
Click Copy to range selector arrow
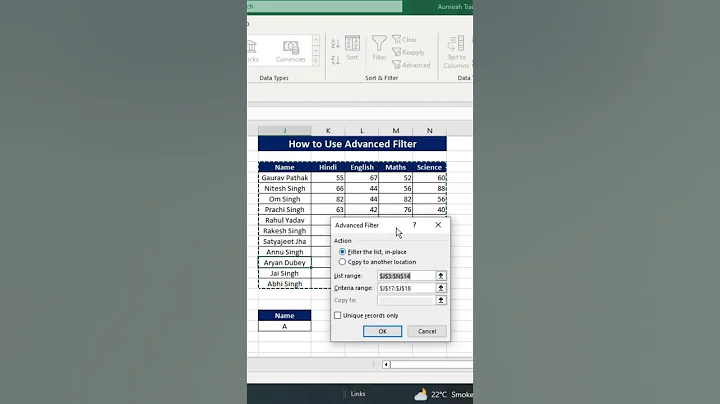point(440,300)
